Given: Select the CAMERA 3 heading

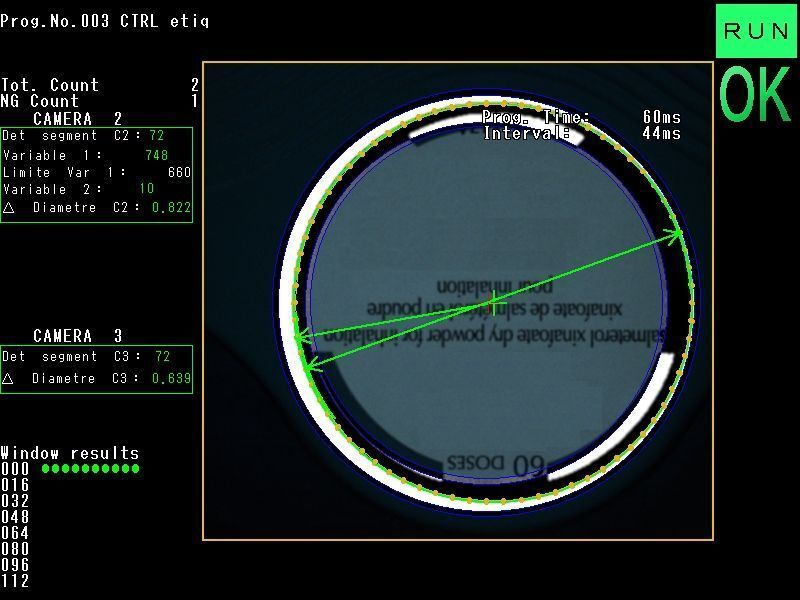Looking at the screenshot, I should pyautogui.click(x=78, y=336).
